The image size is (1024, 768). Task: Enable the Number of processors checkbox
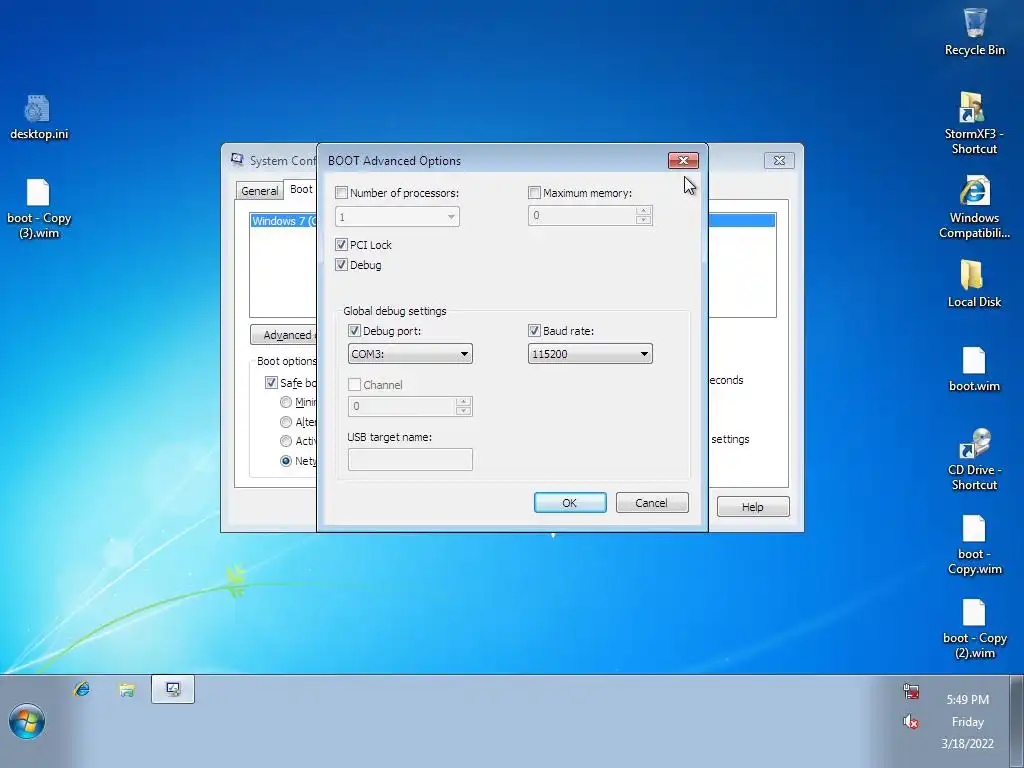click(x=341, y=193)
